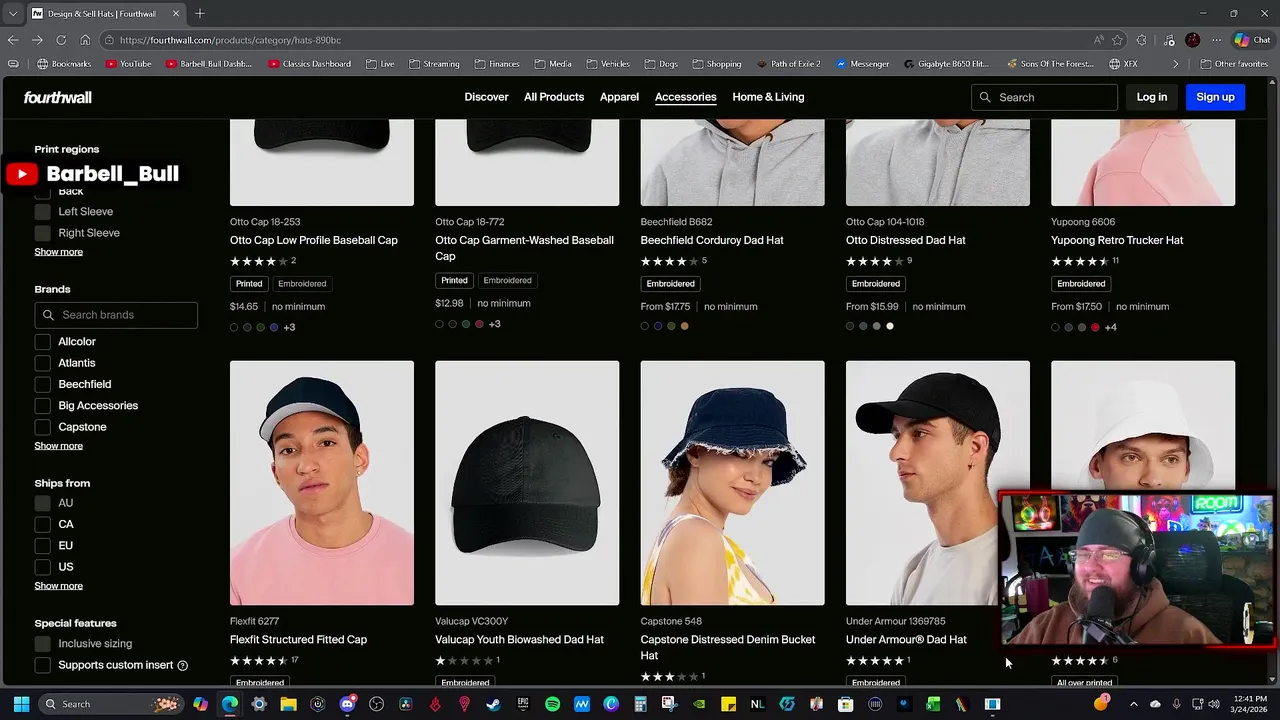Screen dimensions: 1280x720
Task: Switch to Design & Sell Hats tab
Action: (x=105, y=13)
